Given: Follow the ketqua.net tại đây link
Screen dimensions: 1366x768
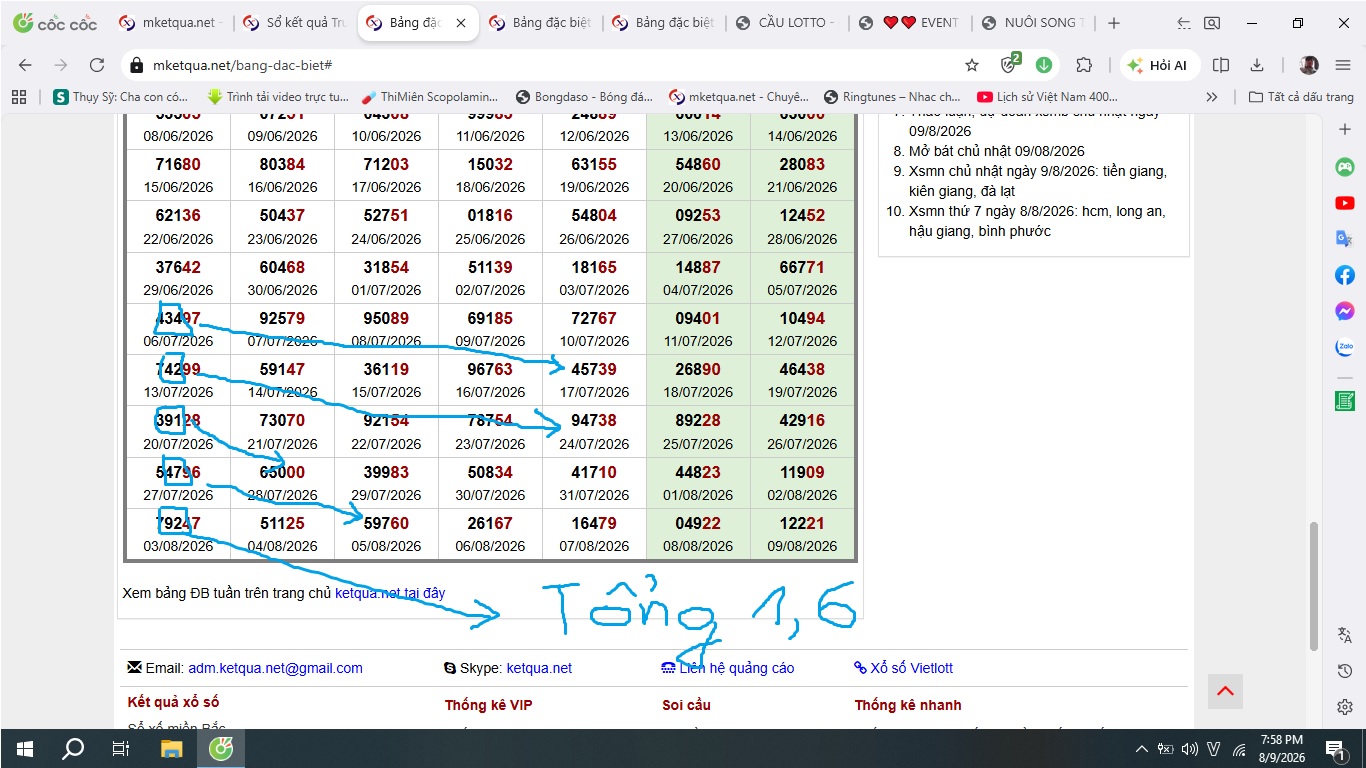Looking at the screenshot, I should 390,593.
